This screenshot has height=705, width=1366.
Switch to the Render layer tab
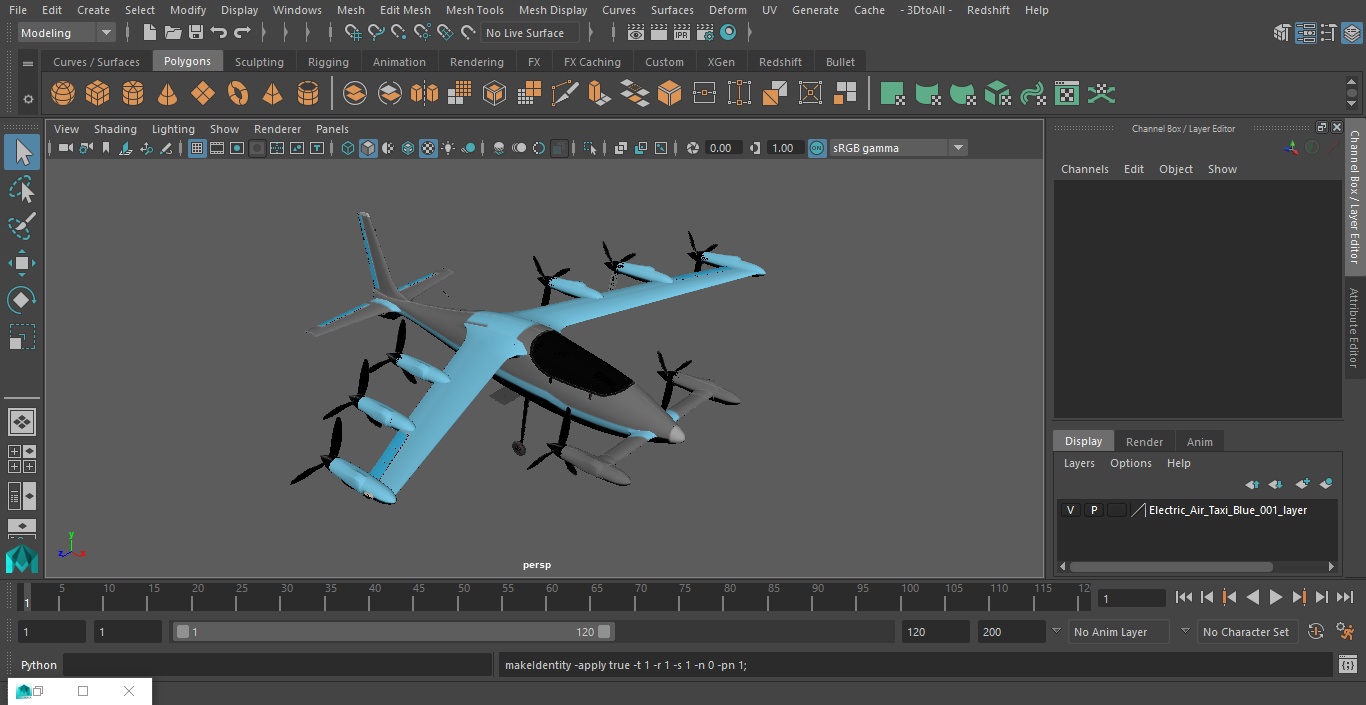coord(1144,441)
